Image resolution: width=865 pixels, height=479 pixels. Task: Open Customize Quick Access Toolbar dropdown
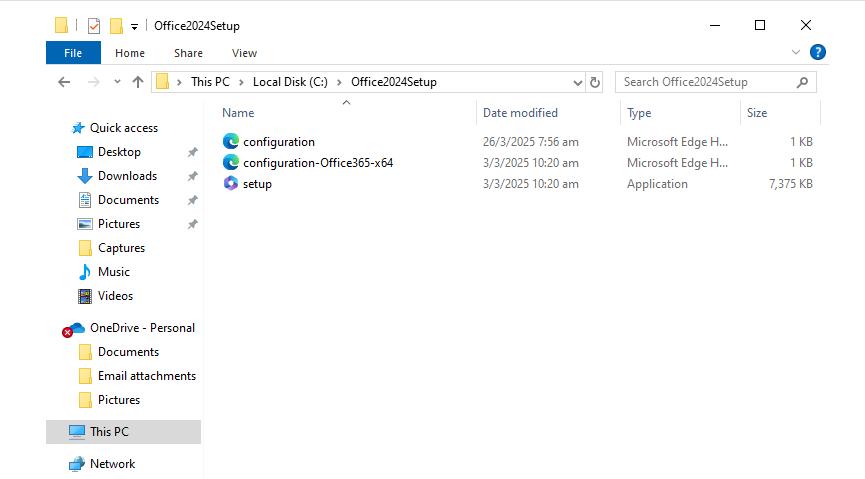pyautogui.click(x=134, y=26)
